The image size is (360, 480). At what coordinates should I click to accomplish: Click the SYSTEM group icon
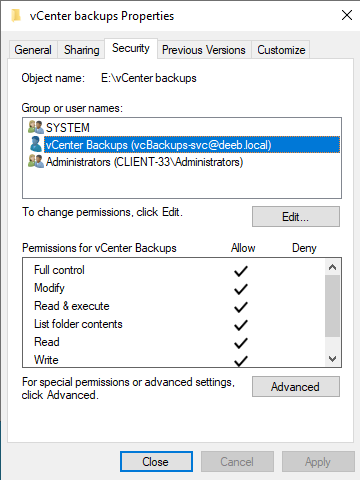click(36, 127)
